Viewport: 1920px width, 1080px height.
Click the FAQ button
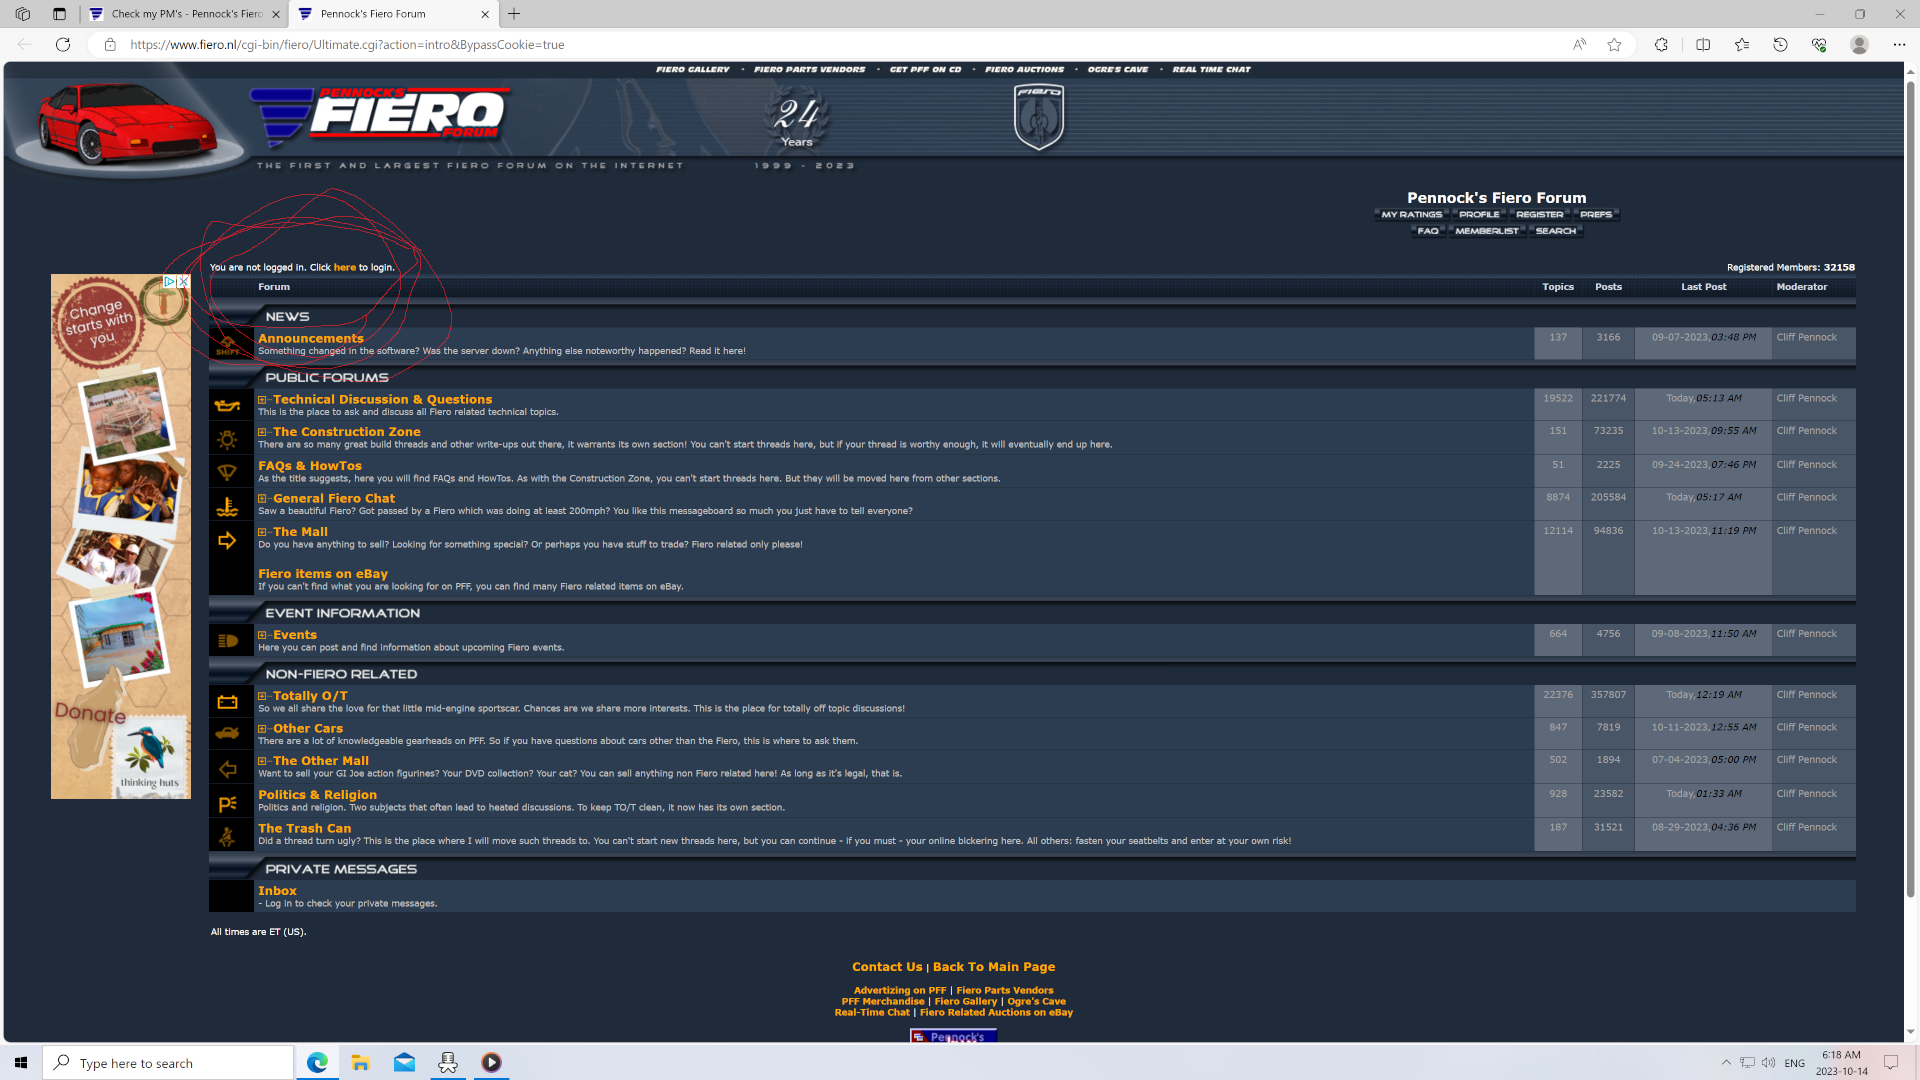[1428, 230]
